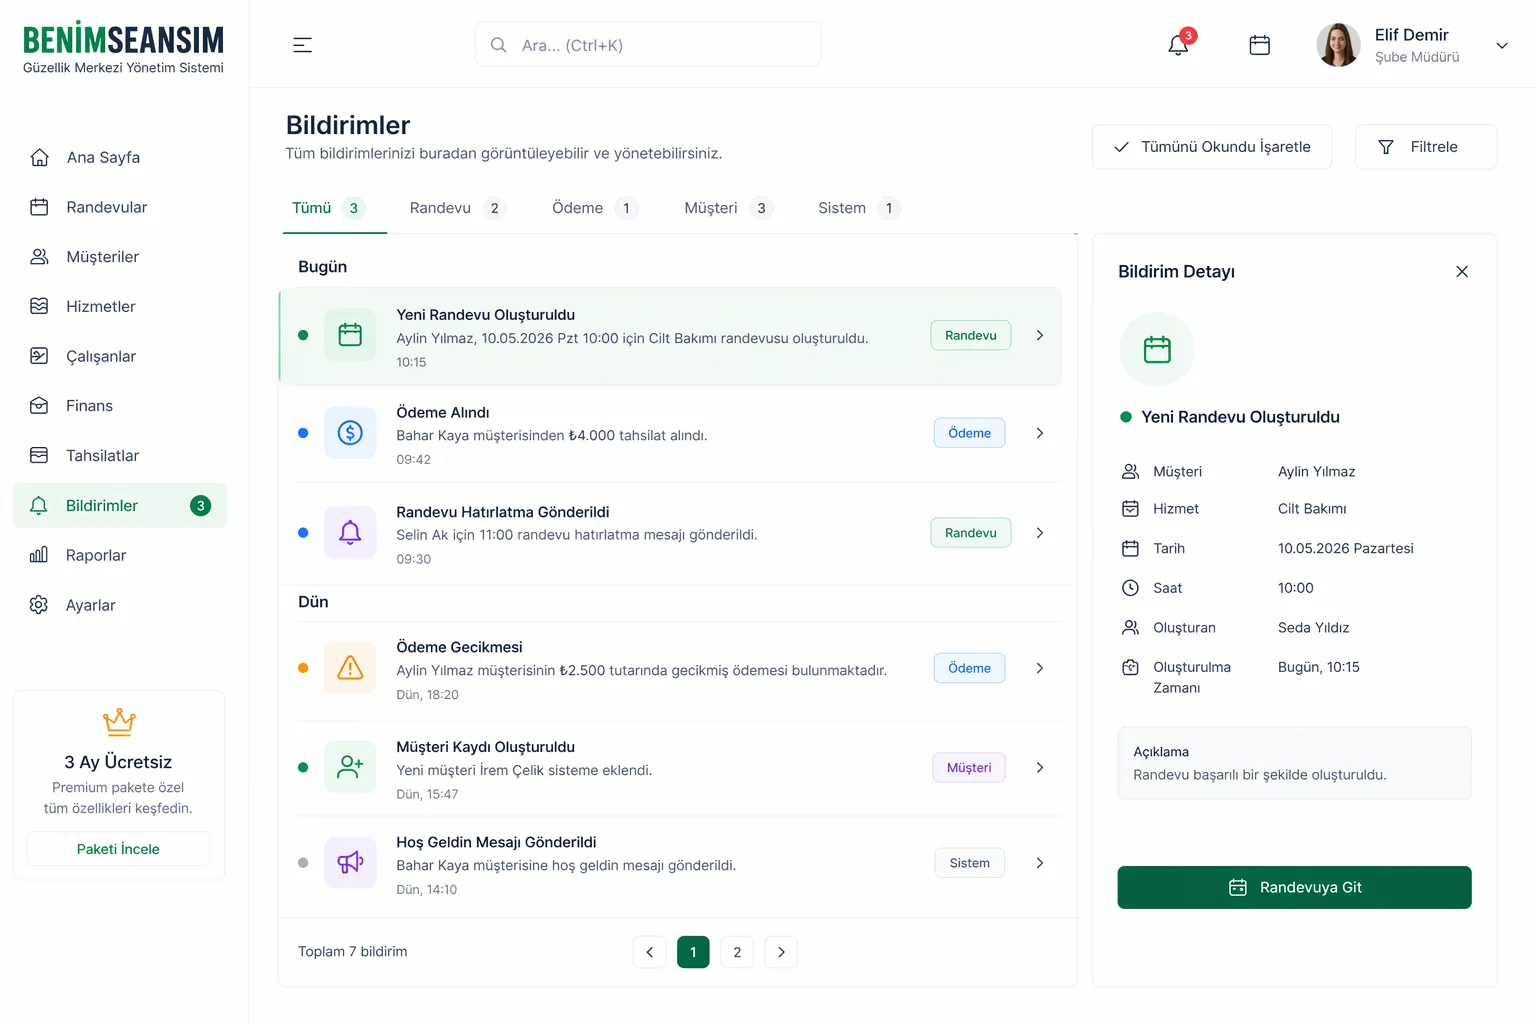Click dollar icon of Ödeme Alındı notification
1536x1024 pixels.
pyautogui.click(x=350, y=433)
